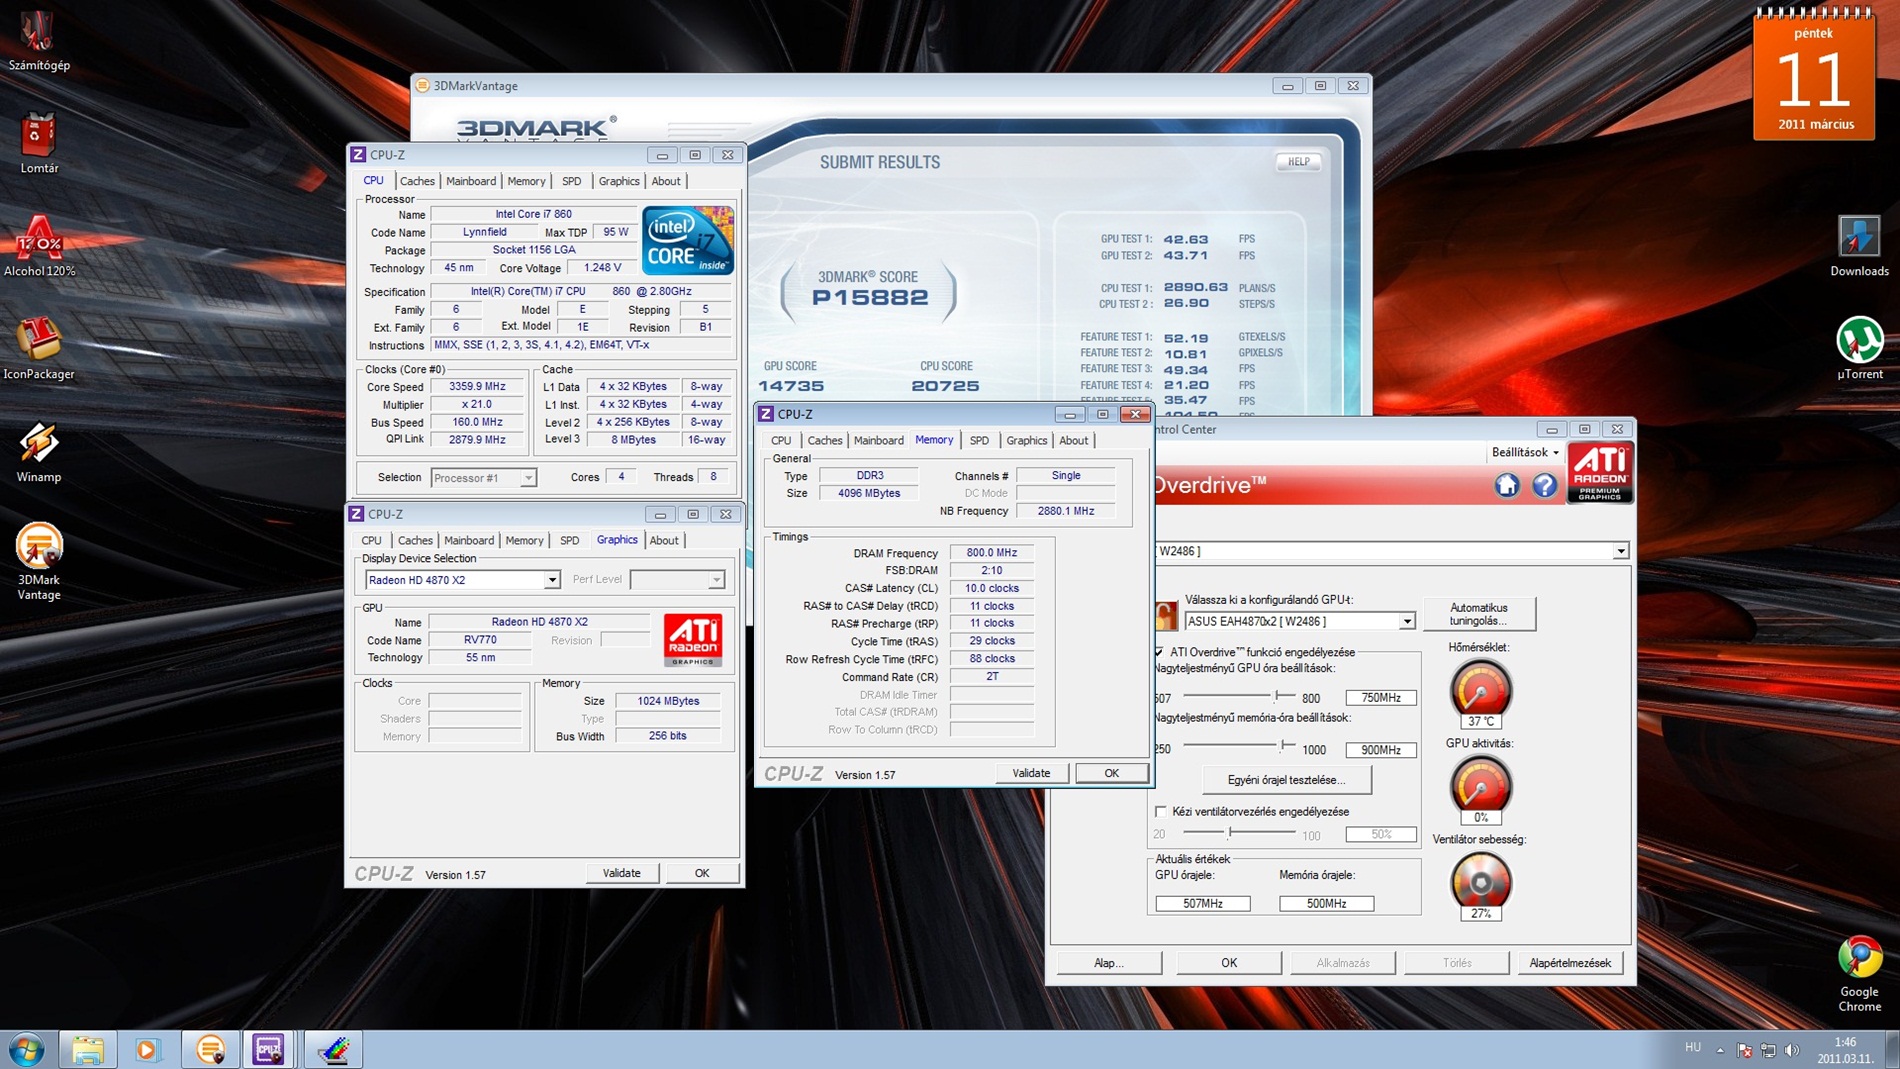This screenshot has width=1900, height=1069.
Task: Open the IconPackager desktop shortcut
Action: tap(39, 349)
